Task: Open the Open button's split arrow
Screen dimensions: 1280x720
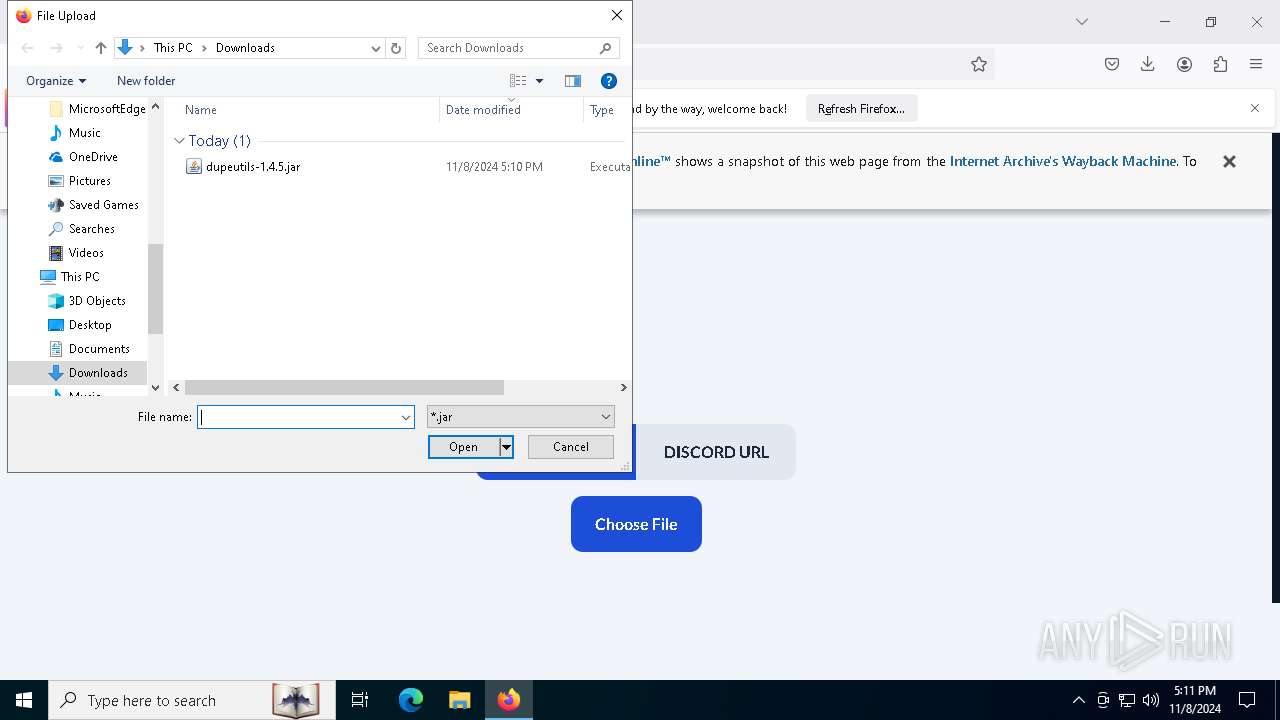Action: (506, 447)
